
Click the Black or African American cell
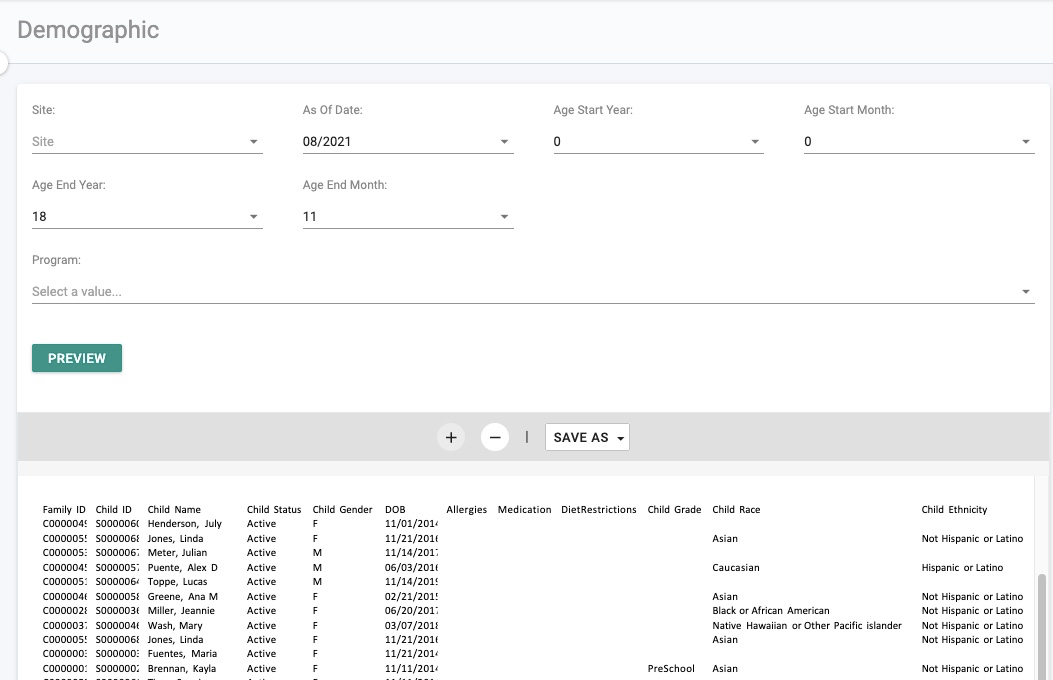[771, 610]
